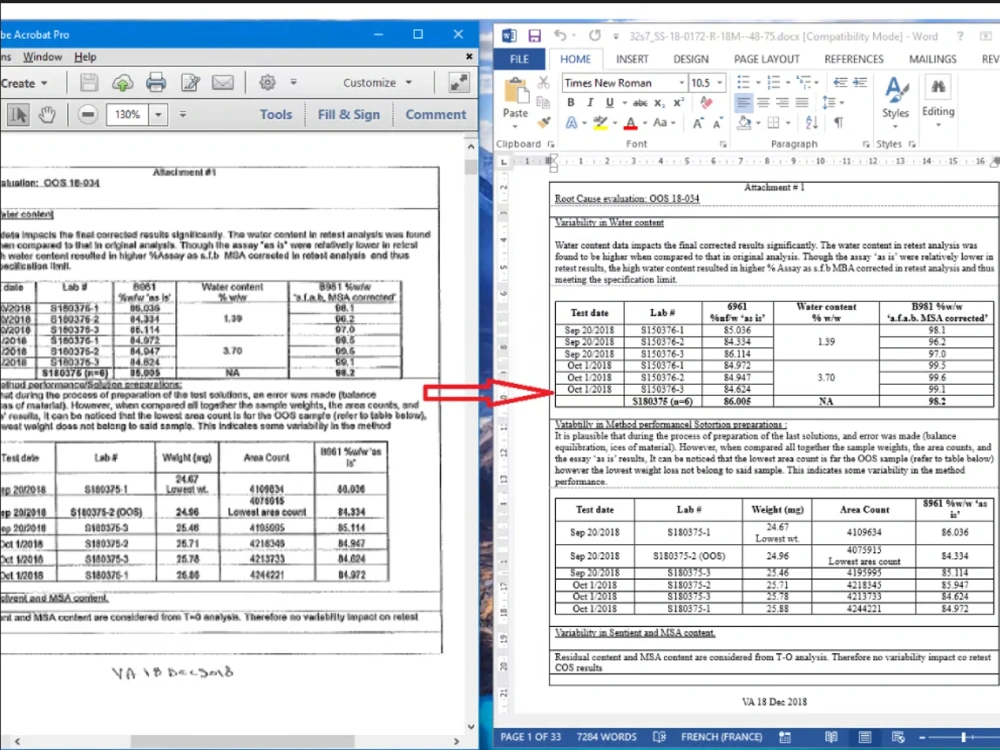Open the Times New Roman font dropdown

point(681,83)
